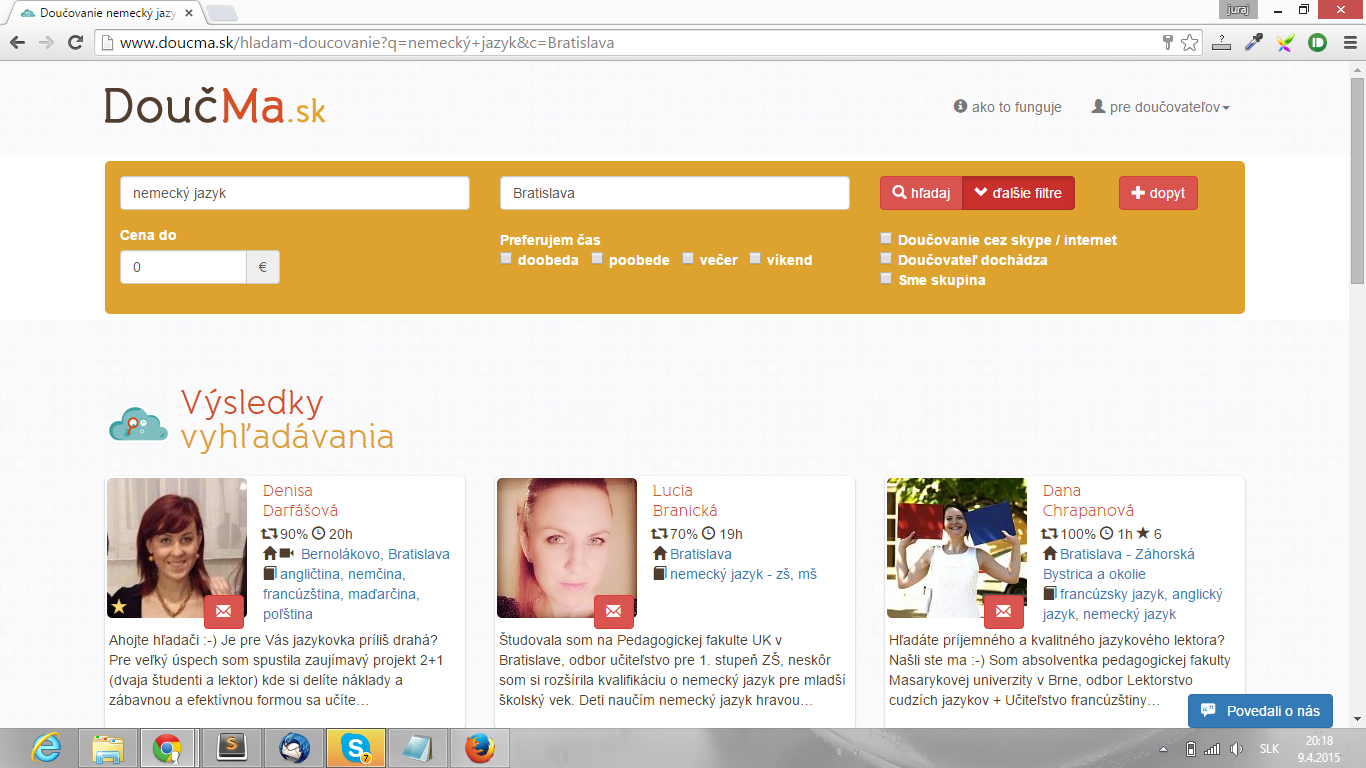Enable the doobeda time checkbox
This screenshot has width=1366, height=768.
click(x=506, y=259)
